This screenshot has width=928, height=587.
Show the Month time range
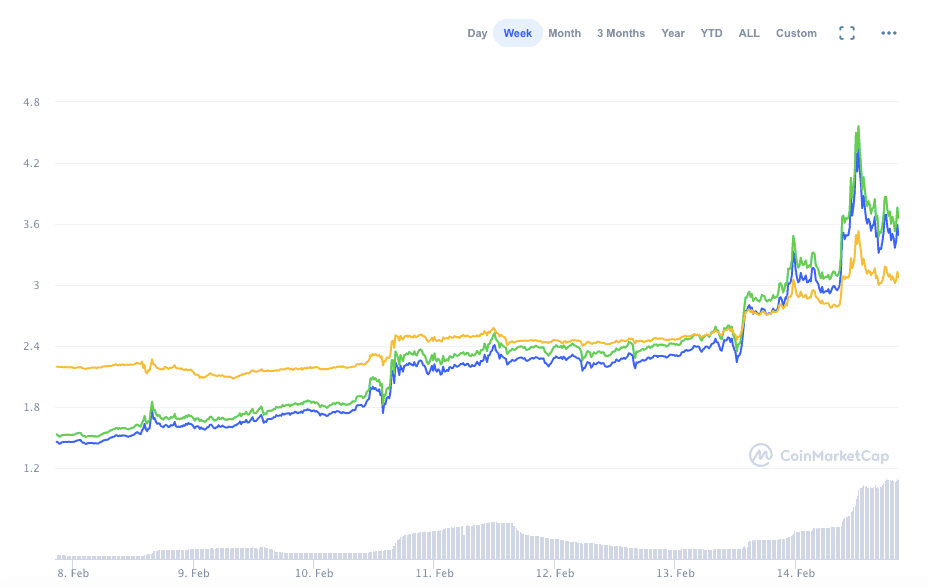pyautogui.click(x=564, y=33)
